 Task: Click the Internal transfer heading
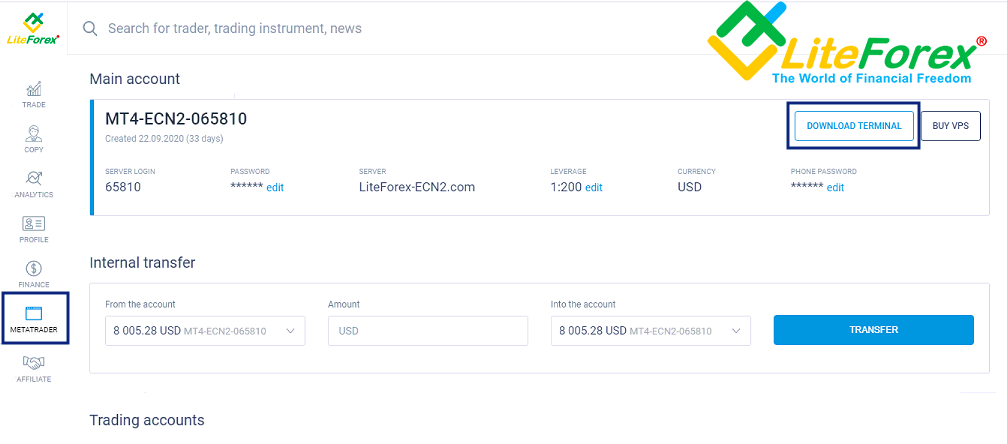(143, 262)
